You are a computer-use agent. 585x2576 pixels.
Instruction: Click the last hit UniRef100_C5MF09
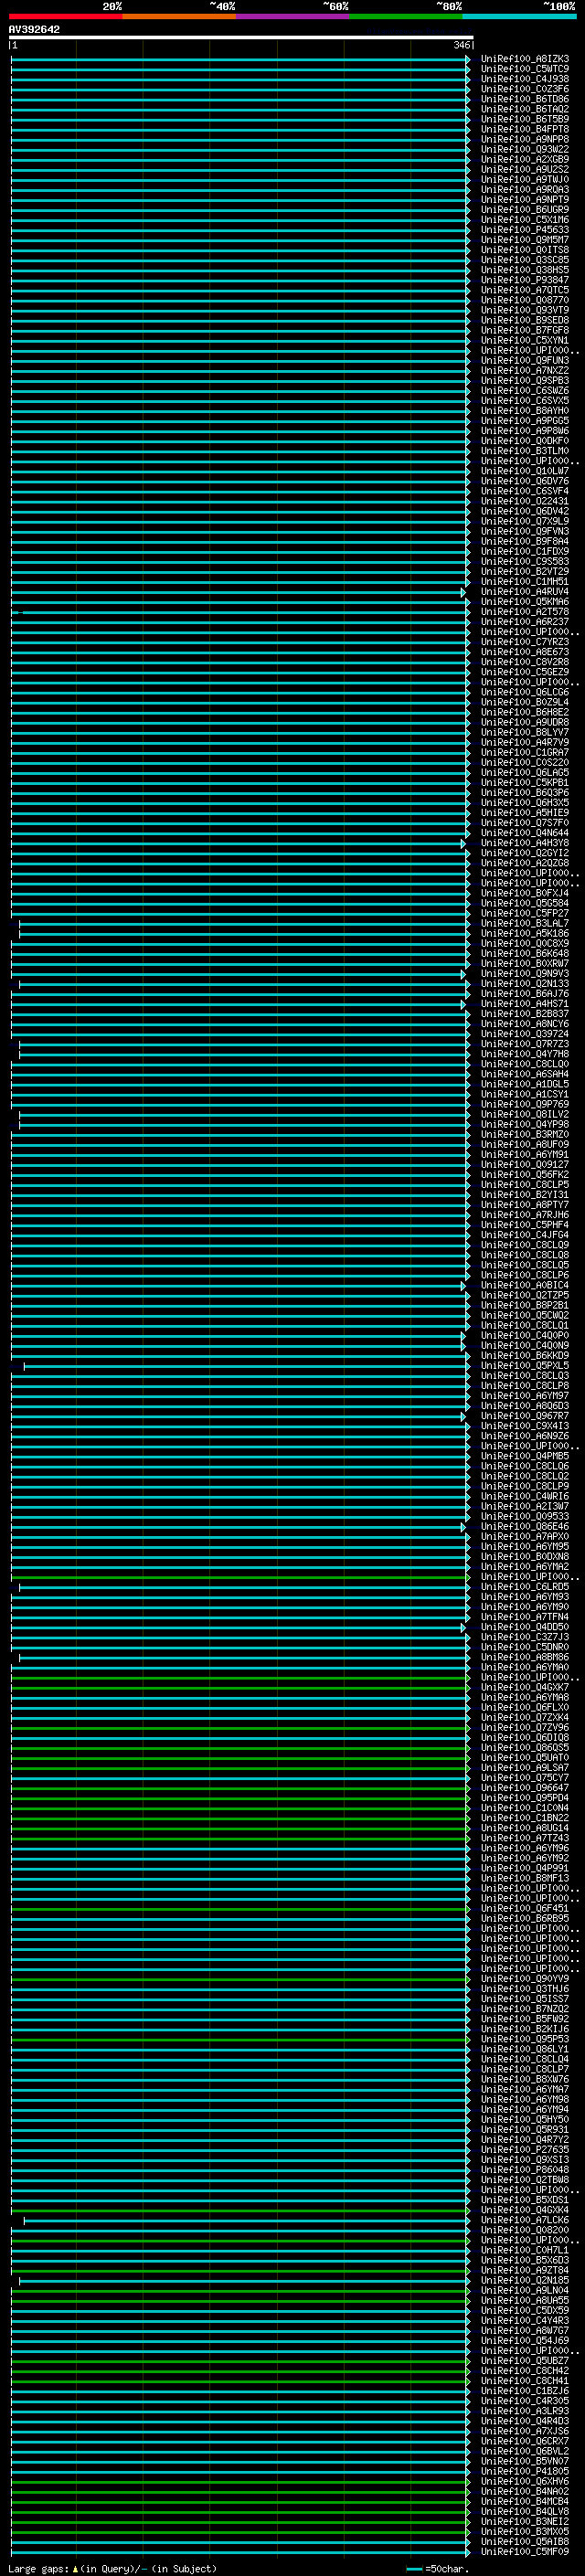pyautogui.click(x=525, y=2551)
